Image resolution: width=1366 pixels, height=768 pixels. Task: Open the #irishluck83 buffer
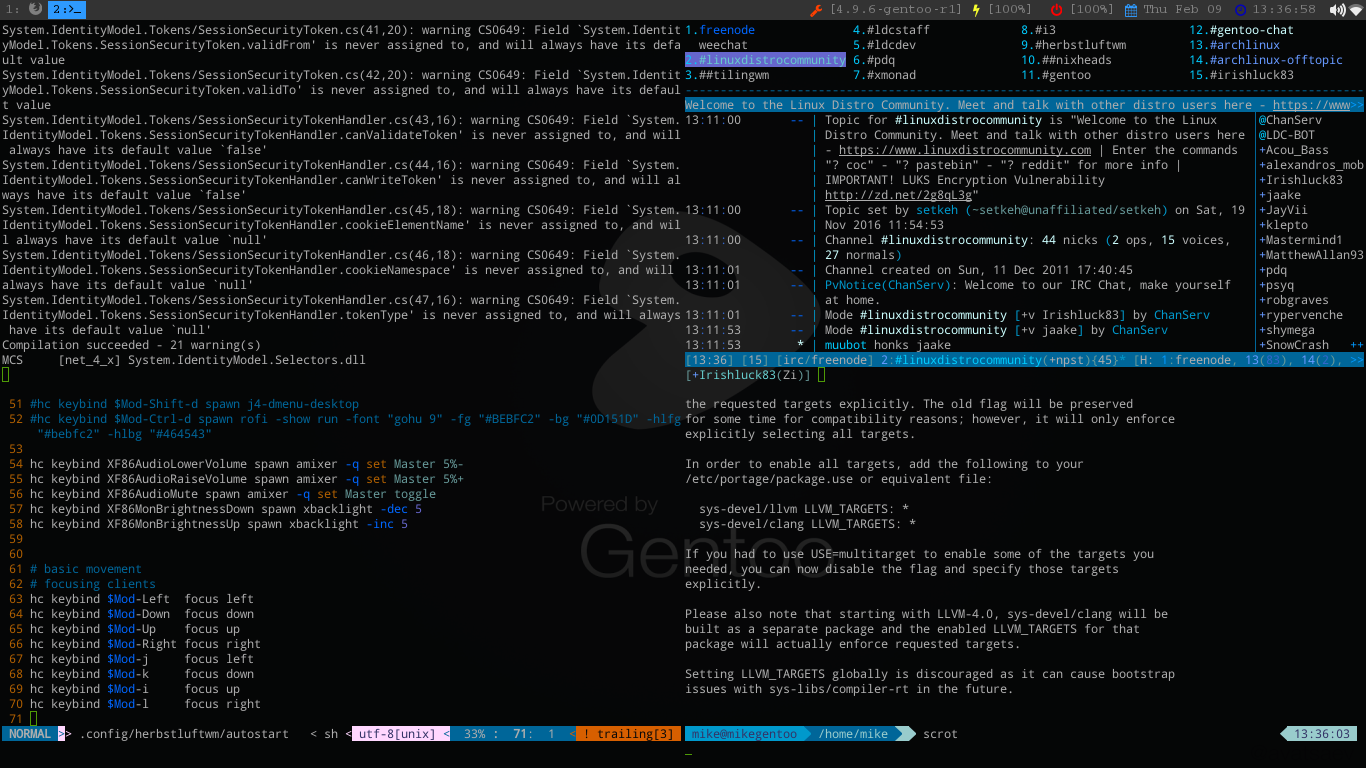click(x=1241, y=75)
